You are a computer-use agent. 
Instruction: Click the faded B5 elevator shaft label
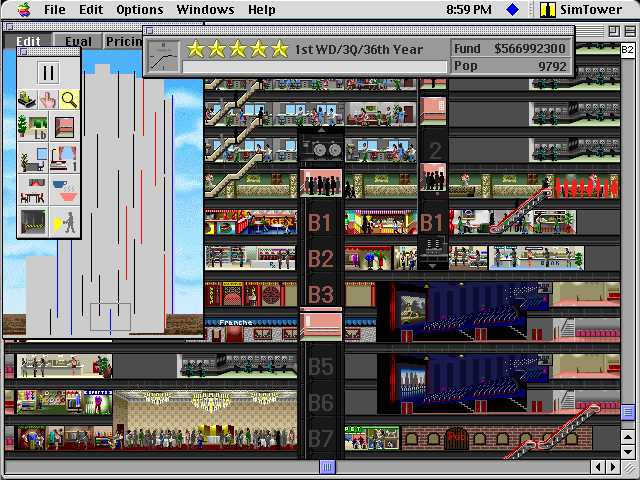click(320, 367)
